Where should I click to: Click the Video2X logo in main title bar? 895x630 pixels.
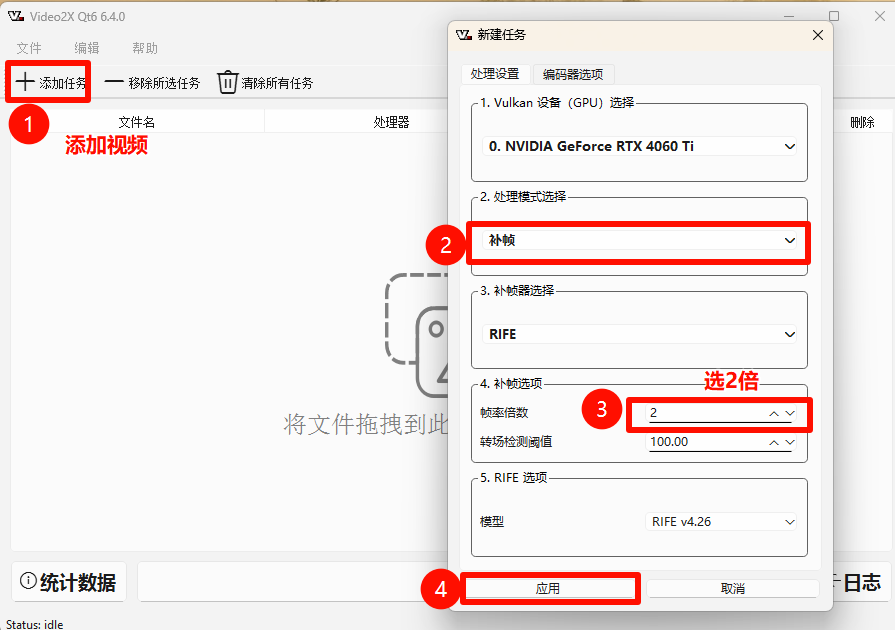16,17
